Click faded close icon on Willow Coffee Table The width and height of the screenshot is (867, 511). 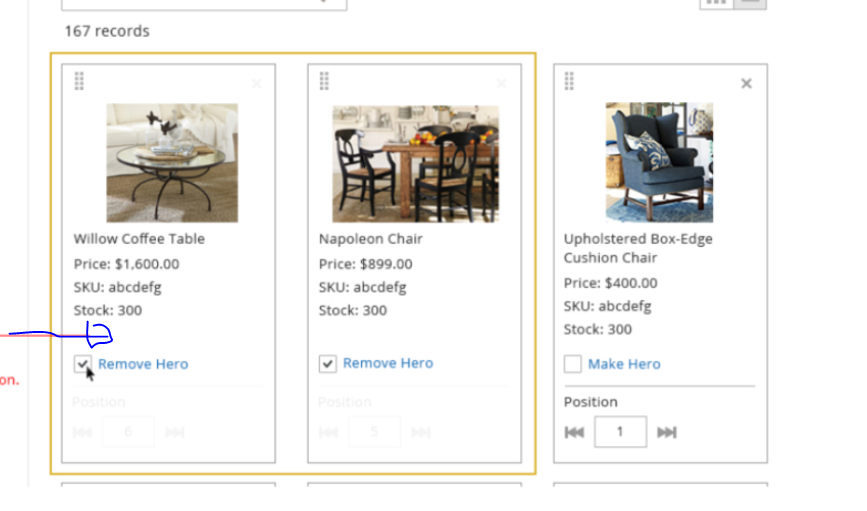(256, 84)
